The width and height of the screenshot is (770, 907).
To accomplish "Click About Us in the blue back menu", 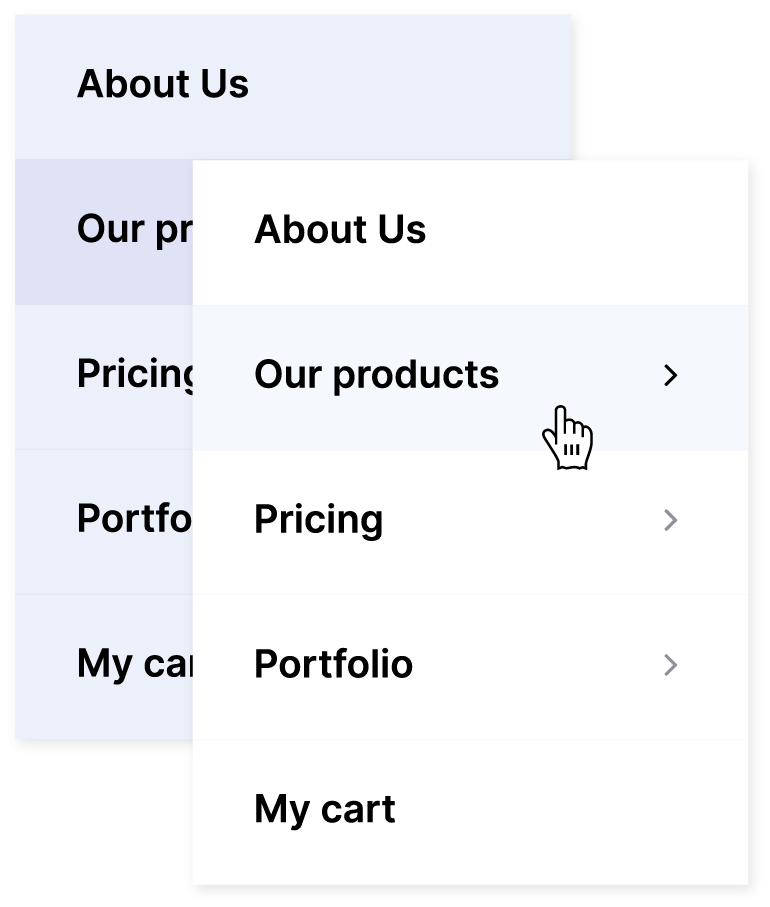I will pyautogui.click(x=163, y=84).
